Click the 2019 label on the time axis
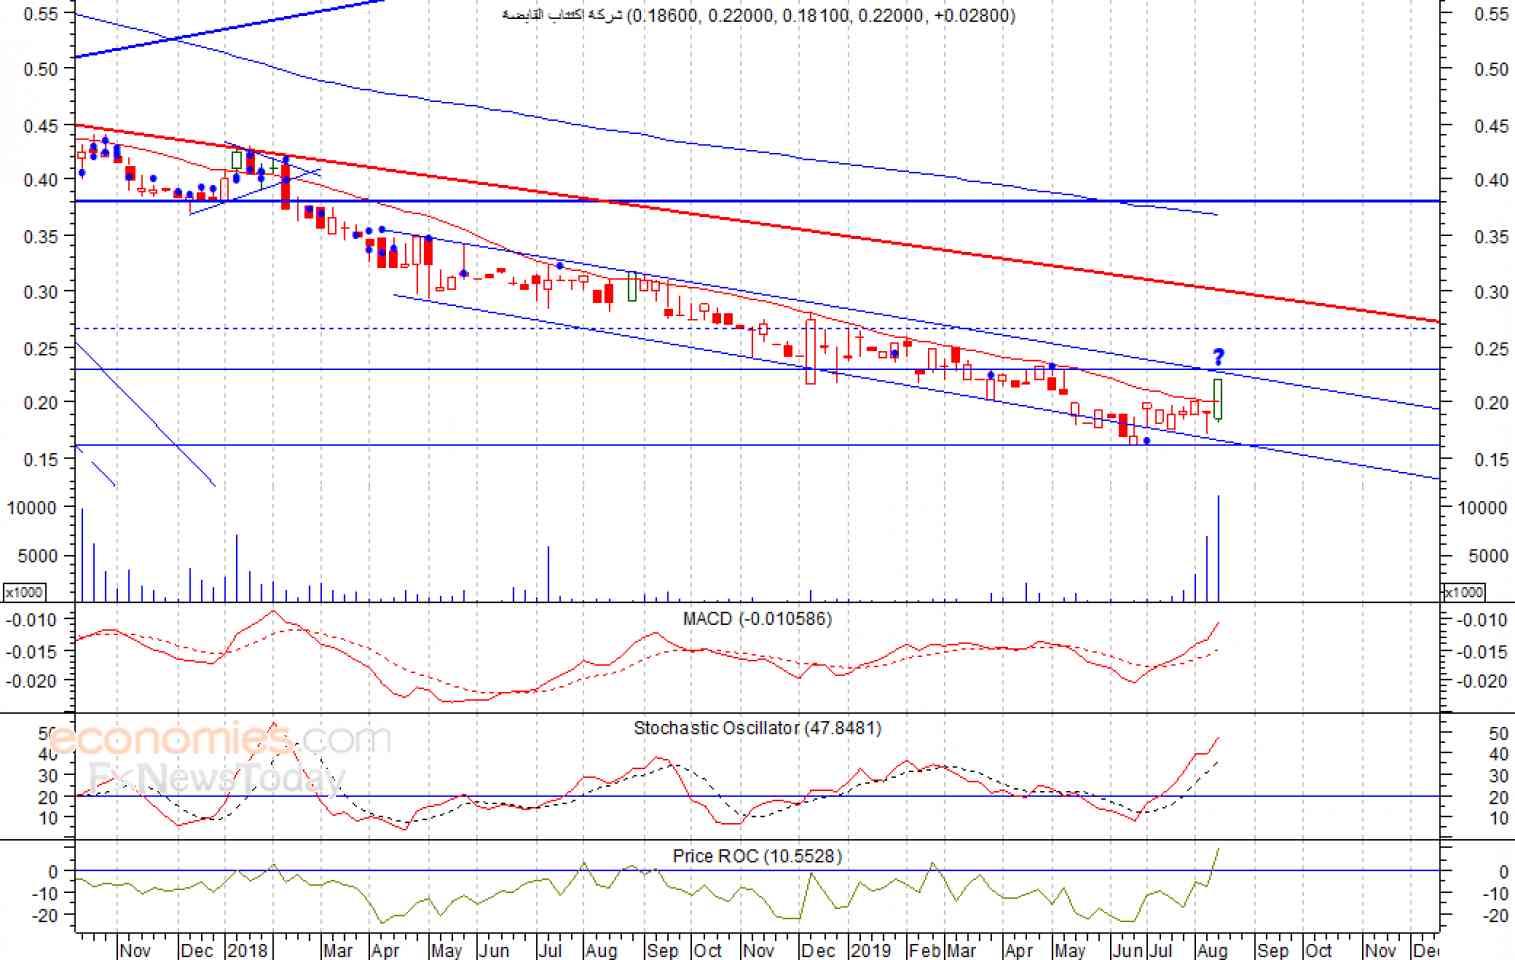 [871, 950]
